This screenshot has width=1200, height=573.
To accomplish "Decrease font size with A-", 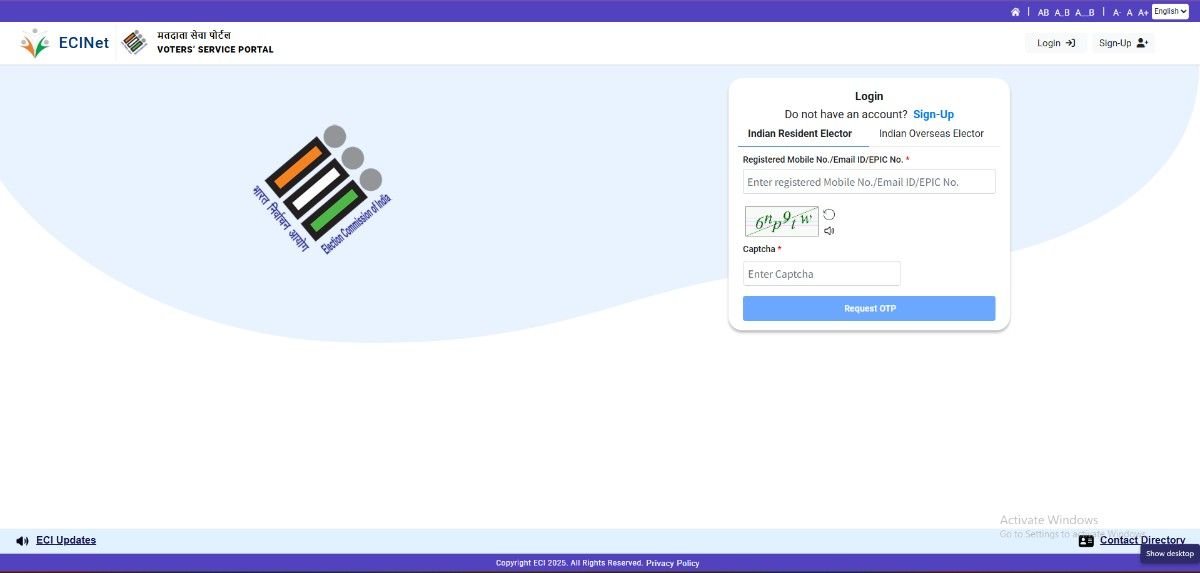I will [1117, 13].
